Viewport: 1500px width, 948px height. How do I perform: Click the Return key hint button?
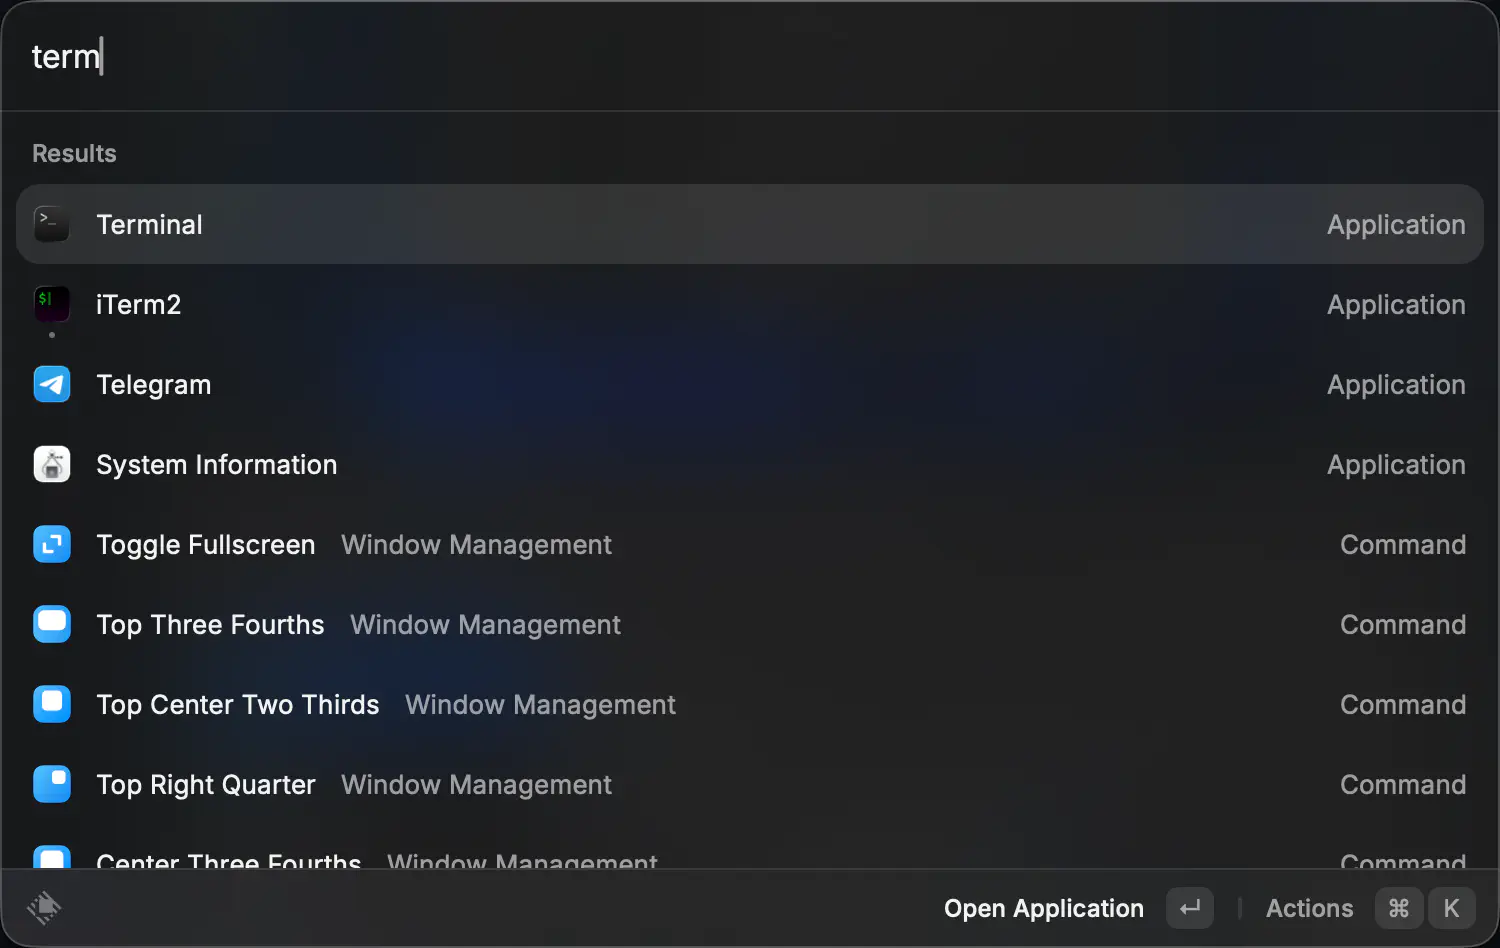(1189, 908)
